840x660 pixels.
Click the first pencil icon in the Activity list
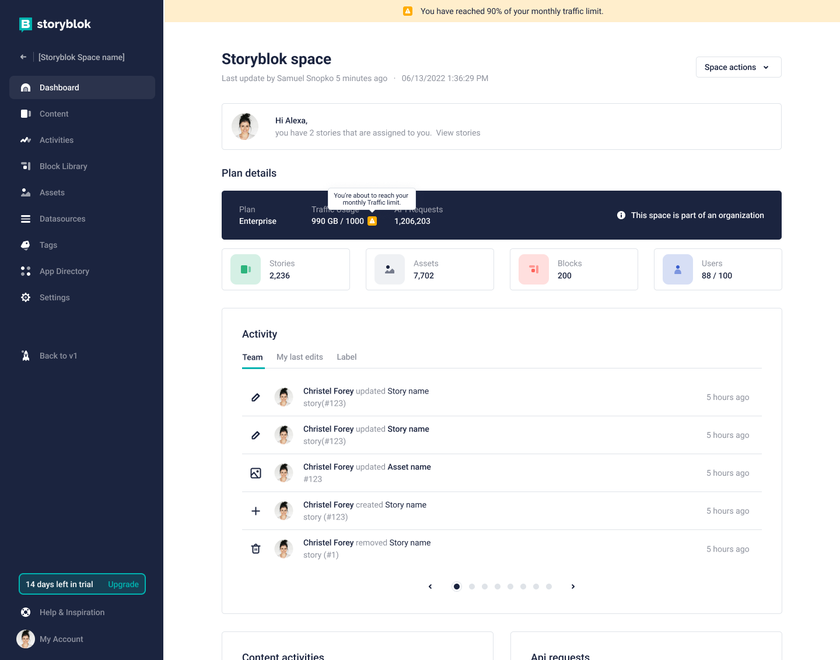point(256,397)
